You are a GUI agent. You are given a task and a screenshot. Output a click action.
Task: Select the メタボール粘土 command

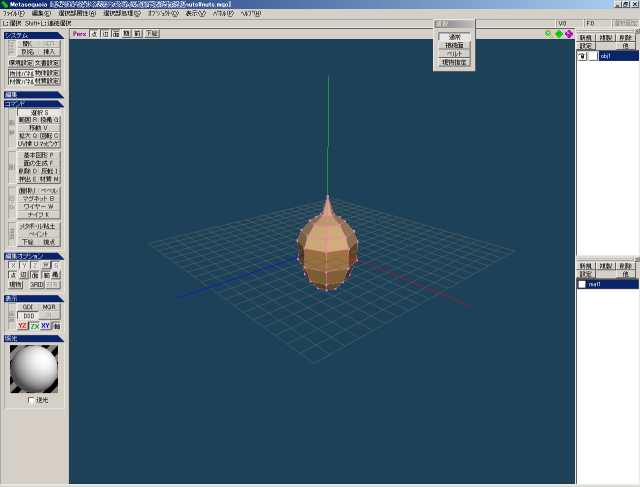(39, 226)
